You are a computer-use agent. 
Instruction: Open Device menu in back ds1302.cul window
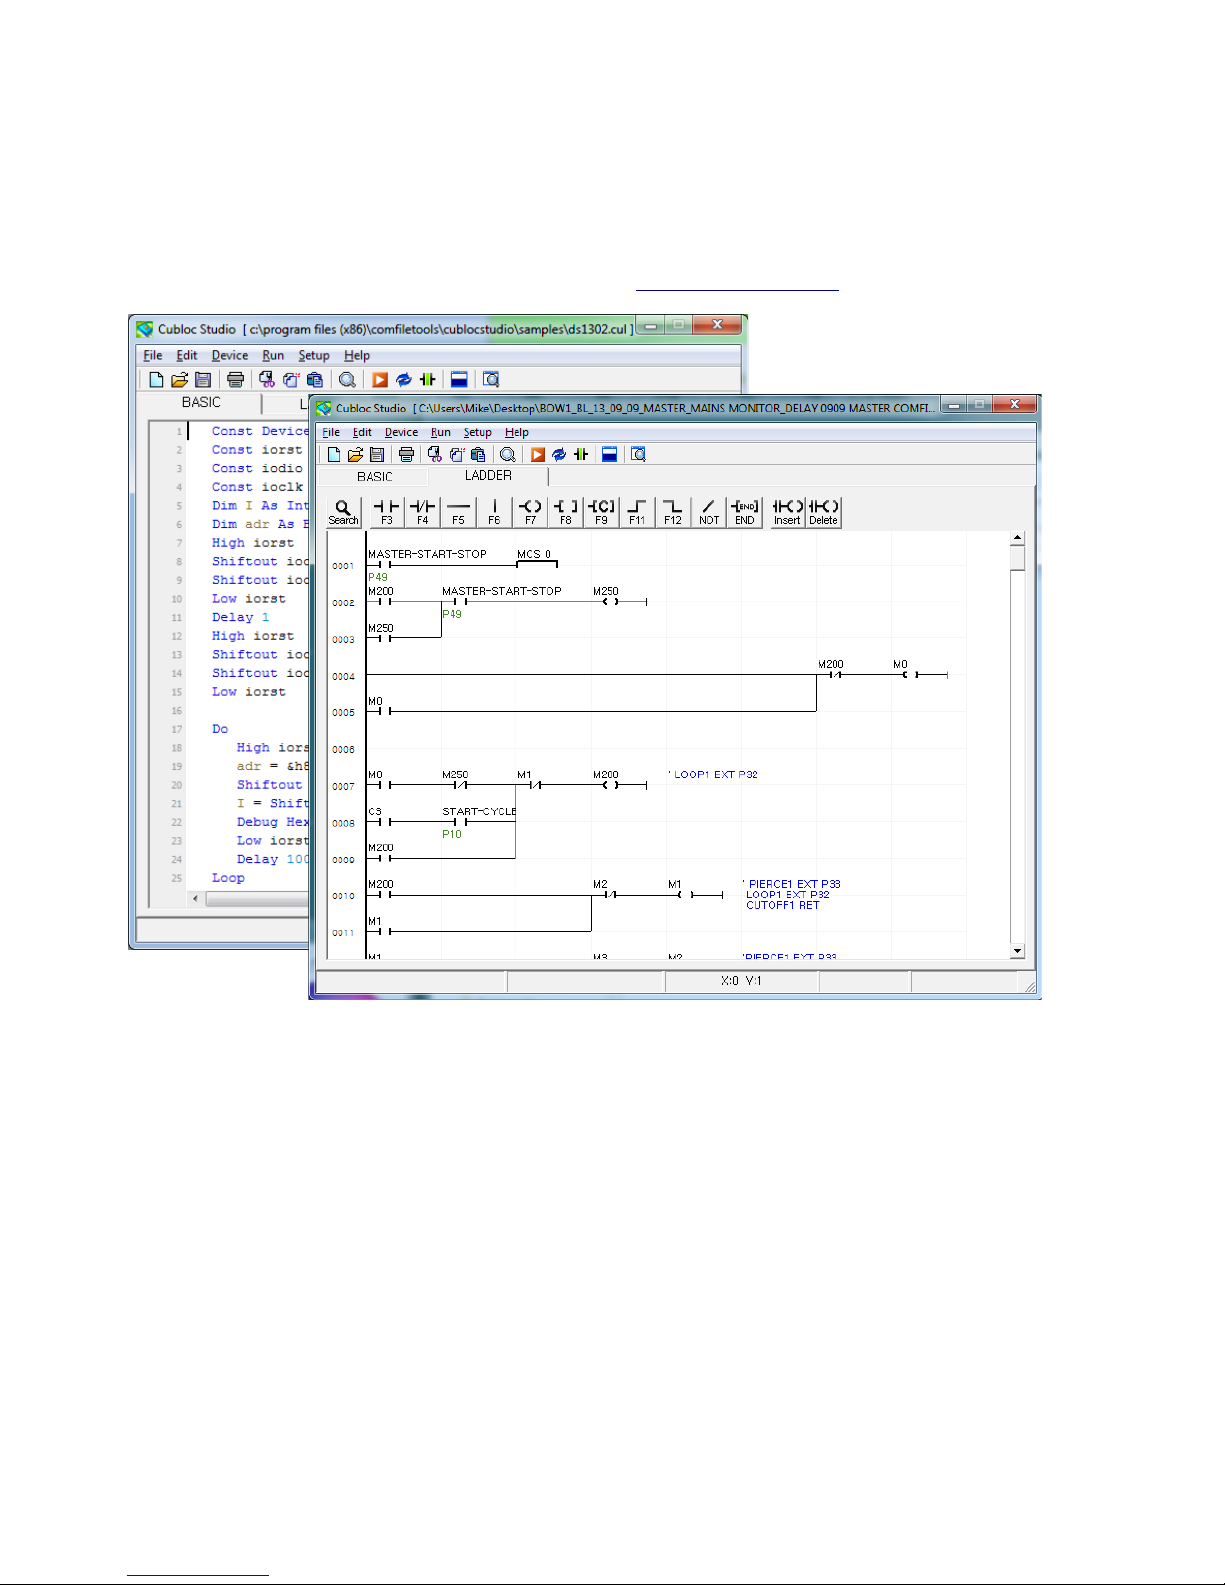coord(229,356)
